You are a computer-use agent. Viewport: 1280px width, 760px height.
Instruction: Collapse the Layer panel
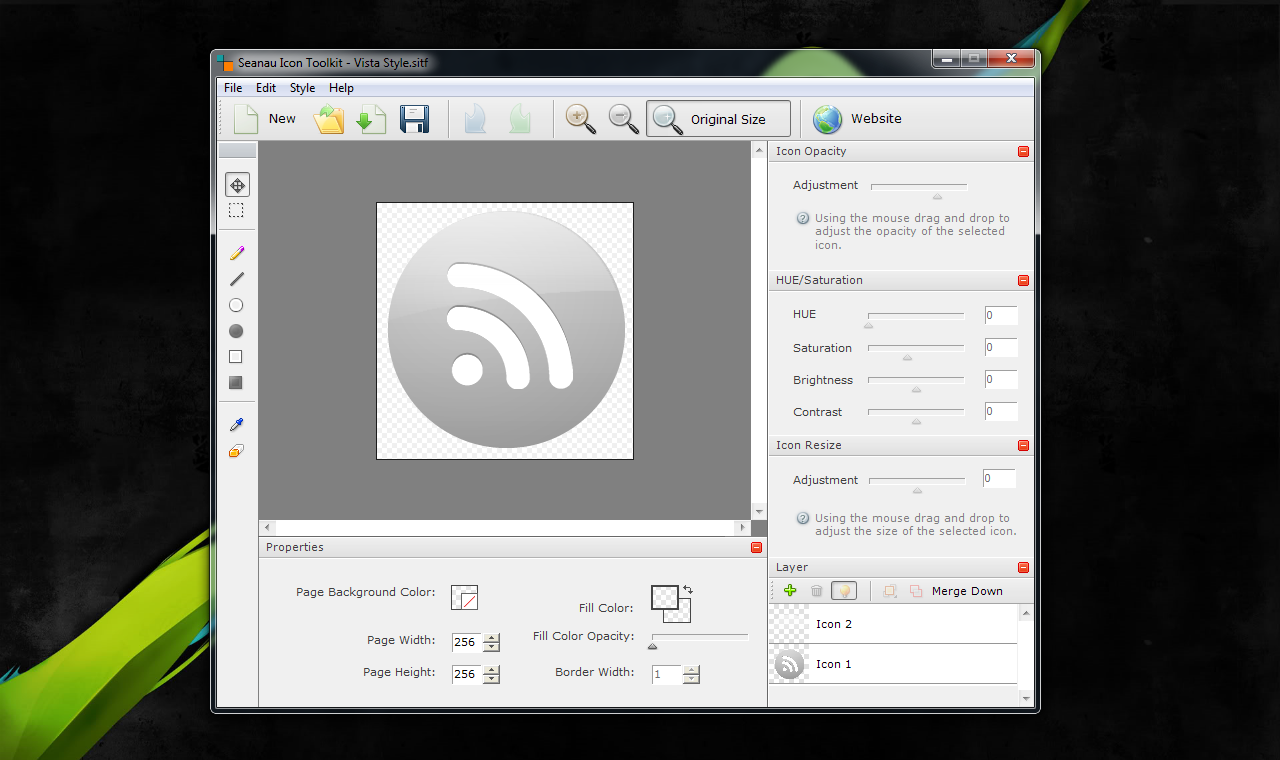click(x=1023, y=568)
